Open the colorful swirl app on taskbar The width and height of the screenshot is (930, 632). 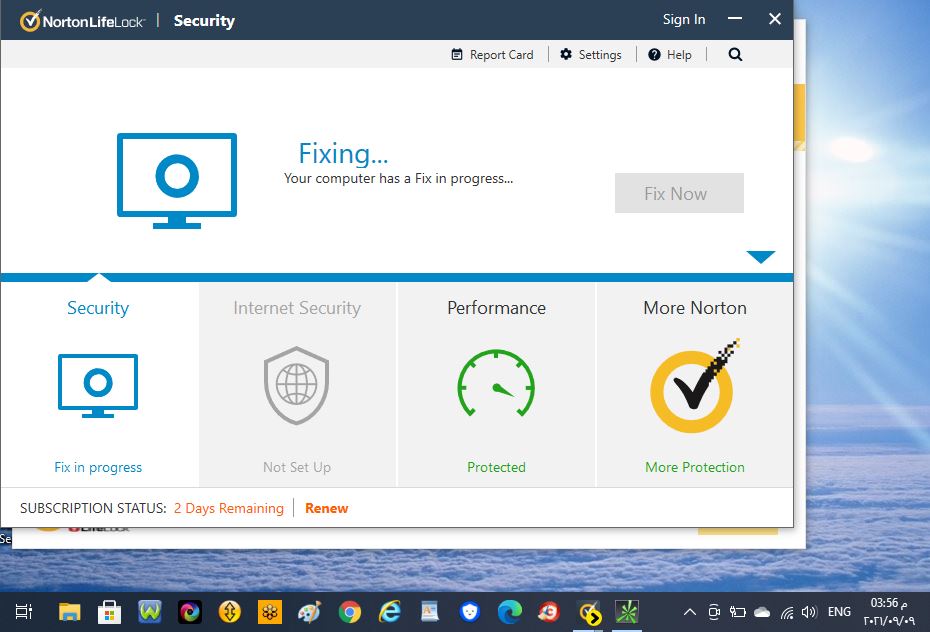190,612
